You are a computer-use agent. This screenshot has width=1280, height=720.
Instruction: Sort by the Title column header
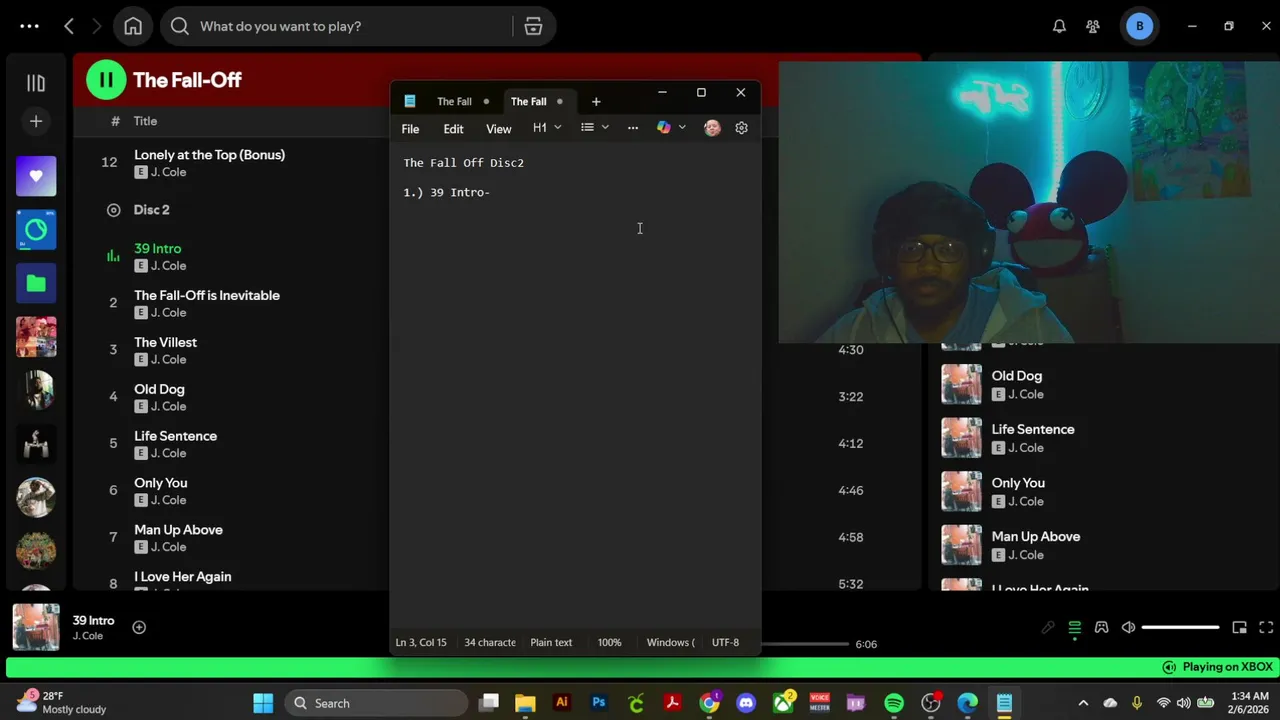[145, 121]
